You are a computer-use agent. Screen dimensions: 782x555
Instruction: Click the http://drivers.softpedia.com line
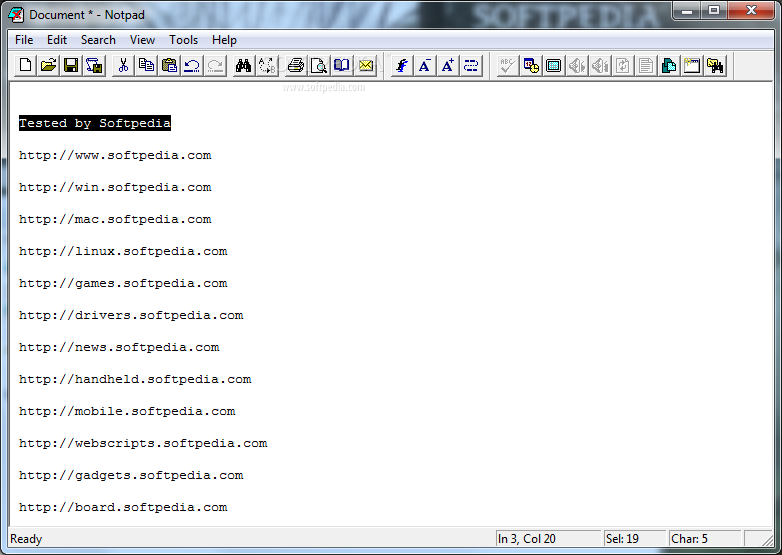131,315
